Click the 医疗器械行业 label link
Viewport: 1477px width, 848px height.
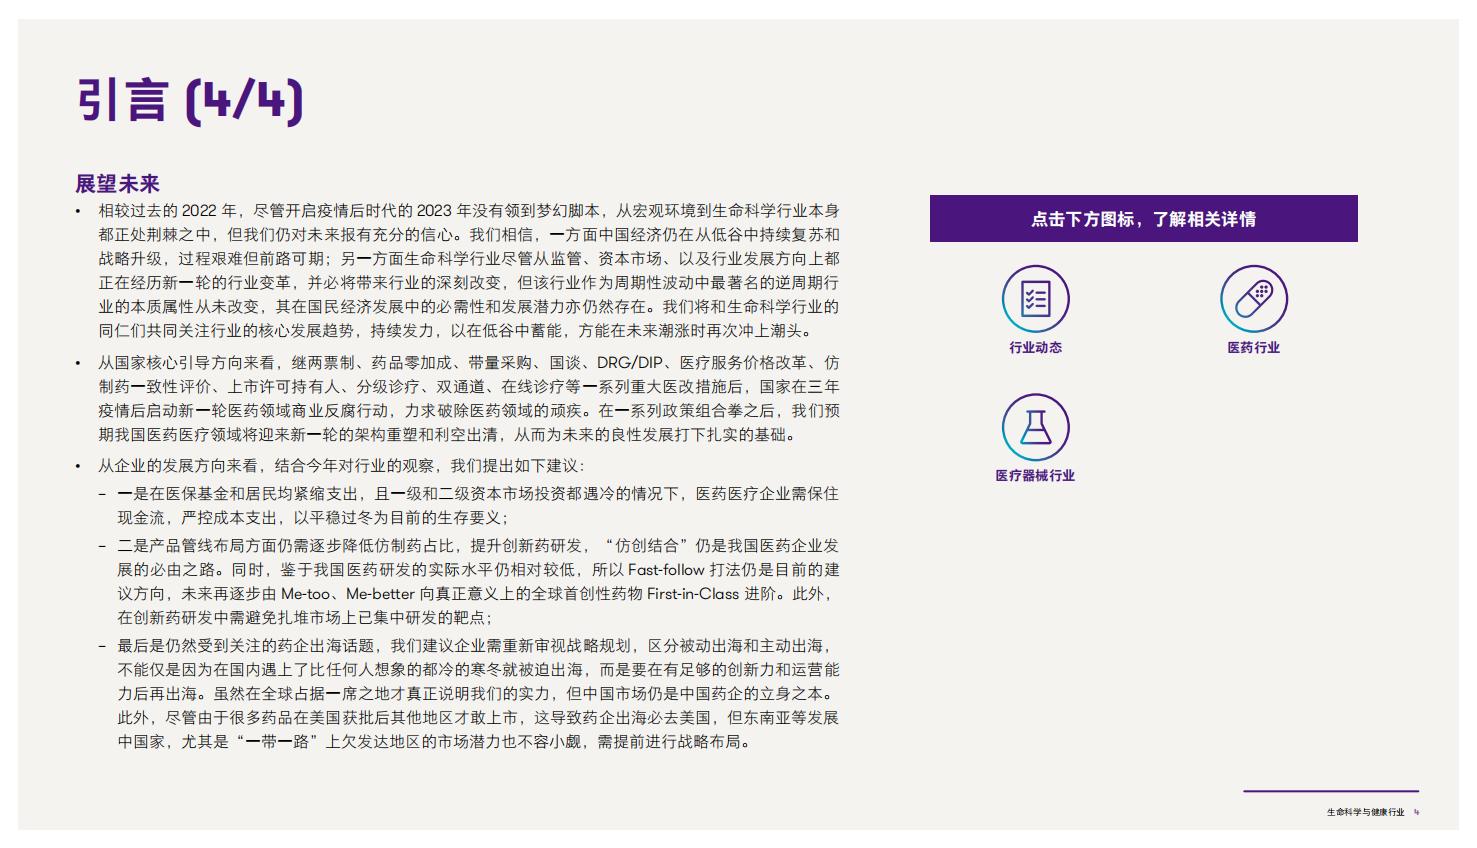[x=1035, y=476]
